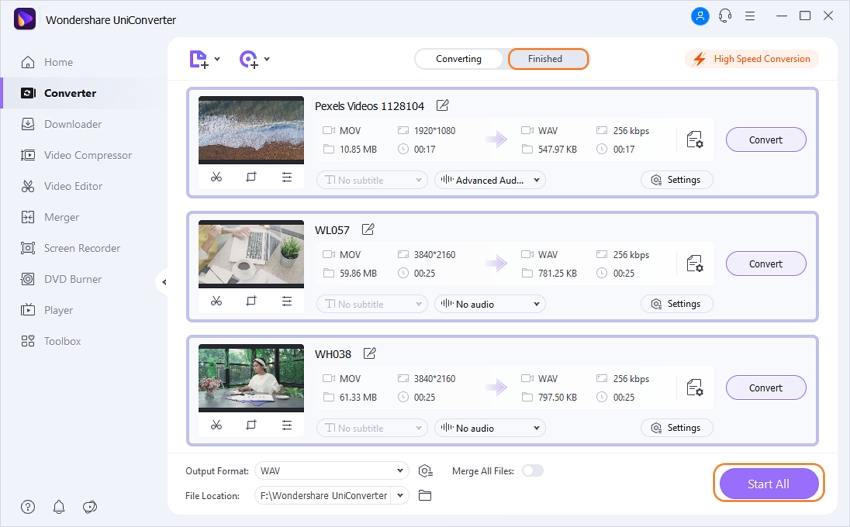This screenshot has width=850, height=527.
Task: Click the WH038 woman thumbnail
Action: pyautogui.click(x=251, y=378)
